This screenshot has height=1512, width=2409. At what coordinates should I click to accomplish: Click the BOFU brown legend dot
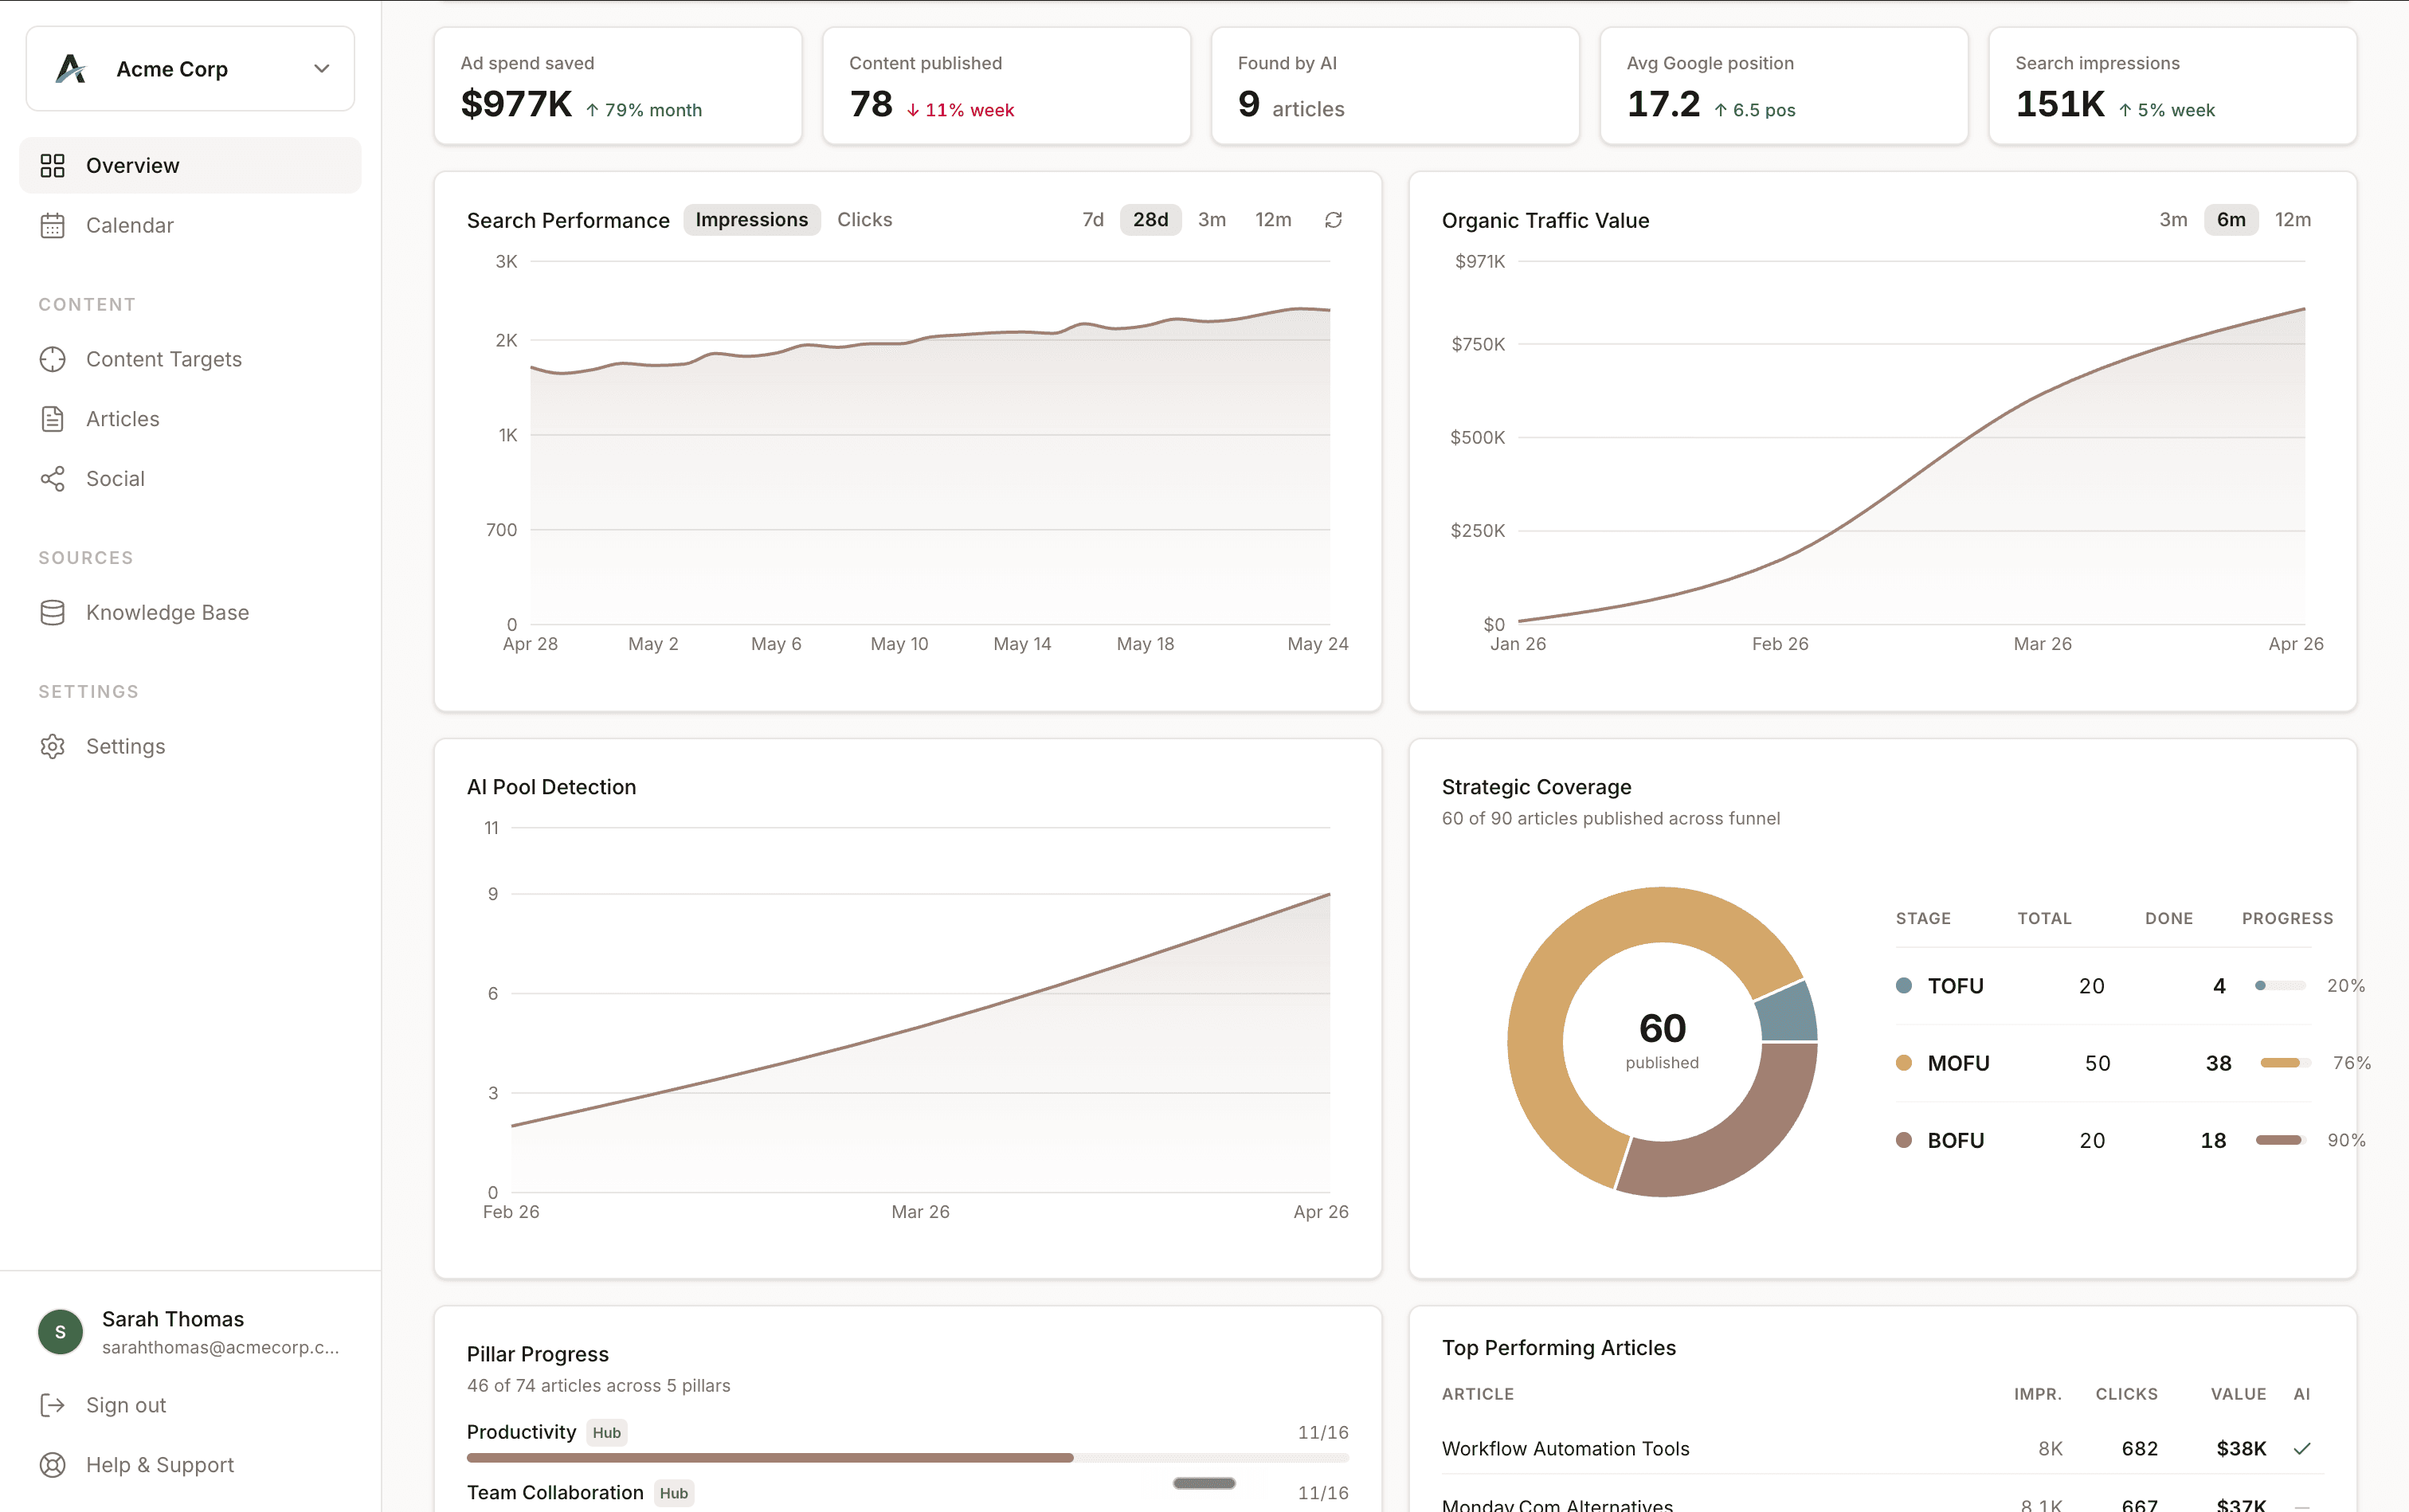[1904, 1141]
